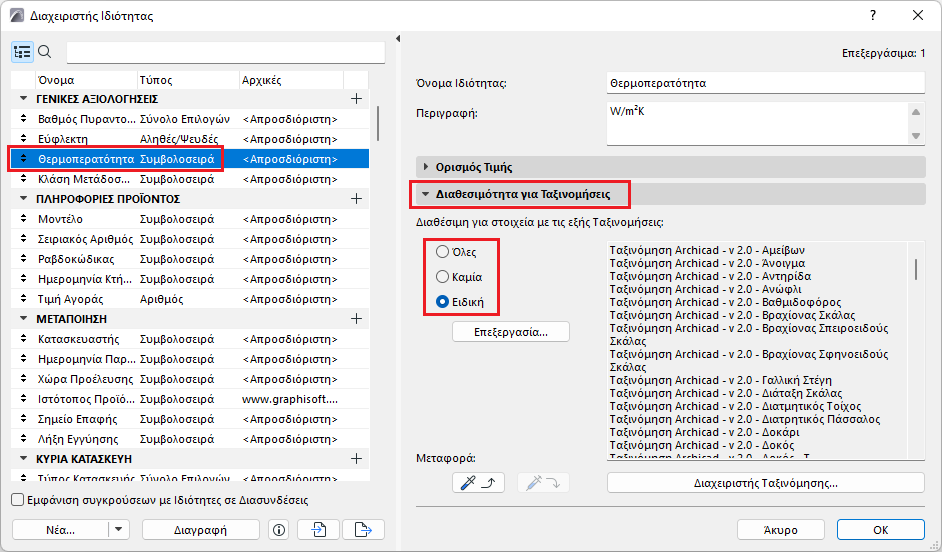Click the Περιγραφή text area
This screenshot has height=552, width=942.
tap(757, 124)
